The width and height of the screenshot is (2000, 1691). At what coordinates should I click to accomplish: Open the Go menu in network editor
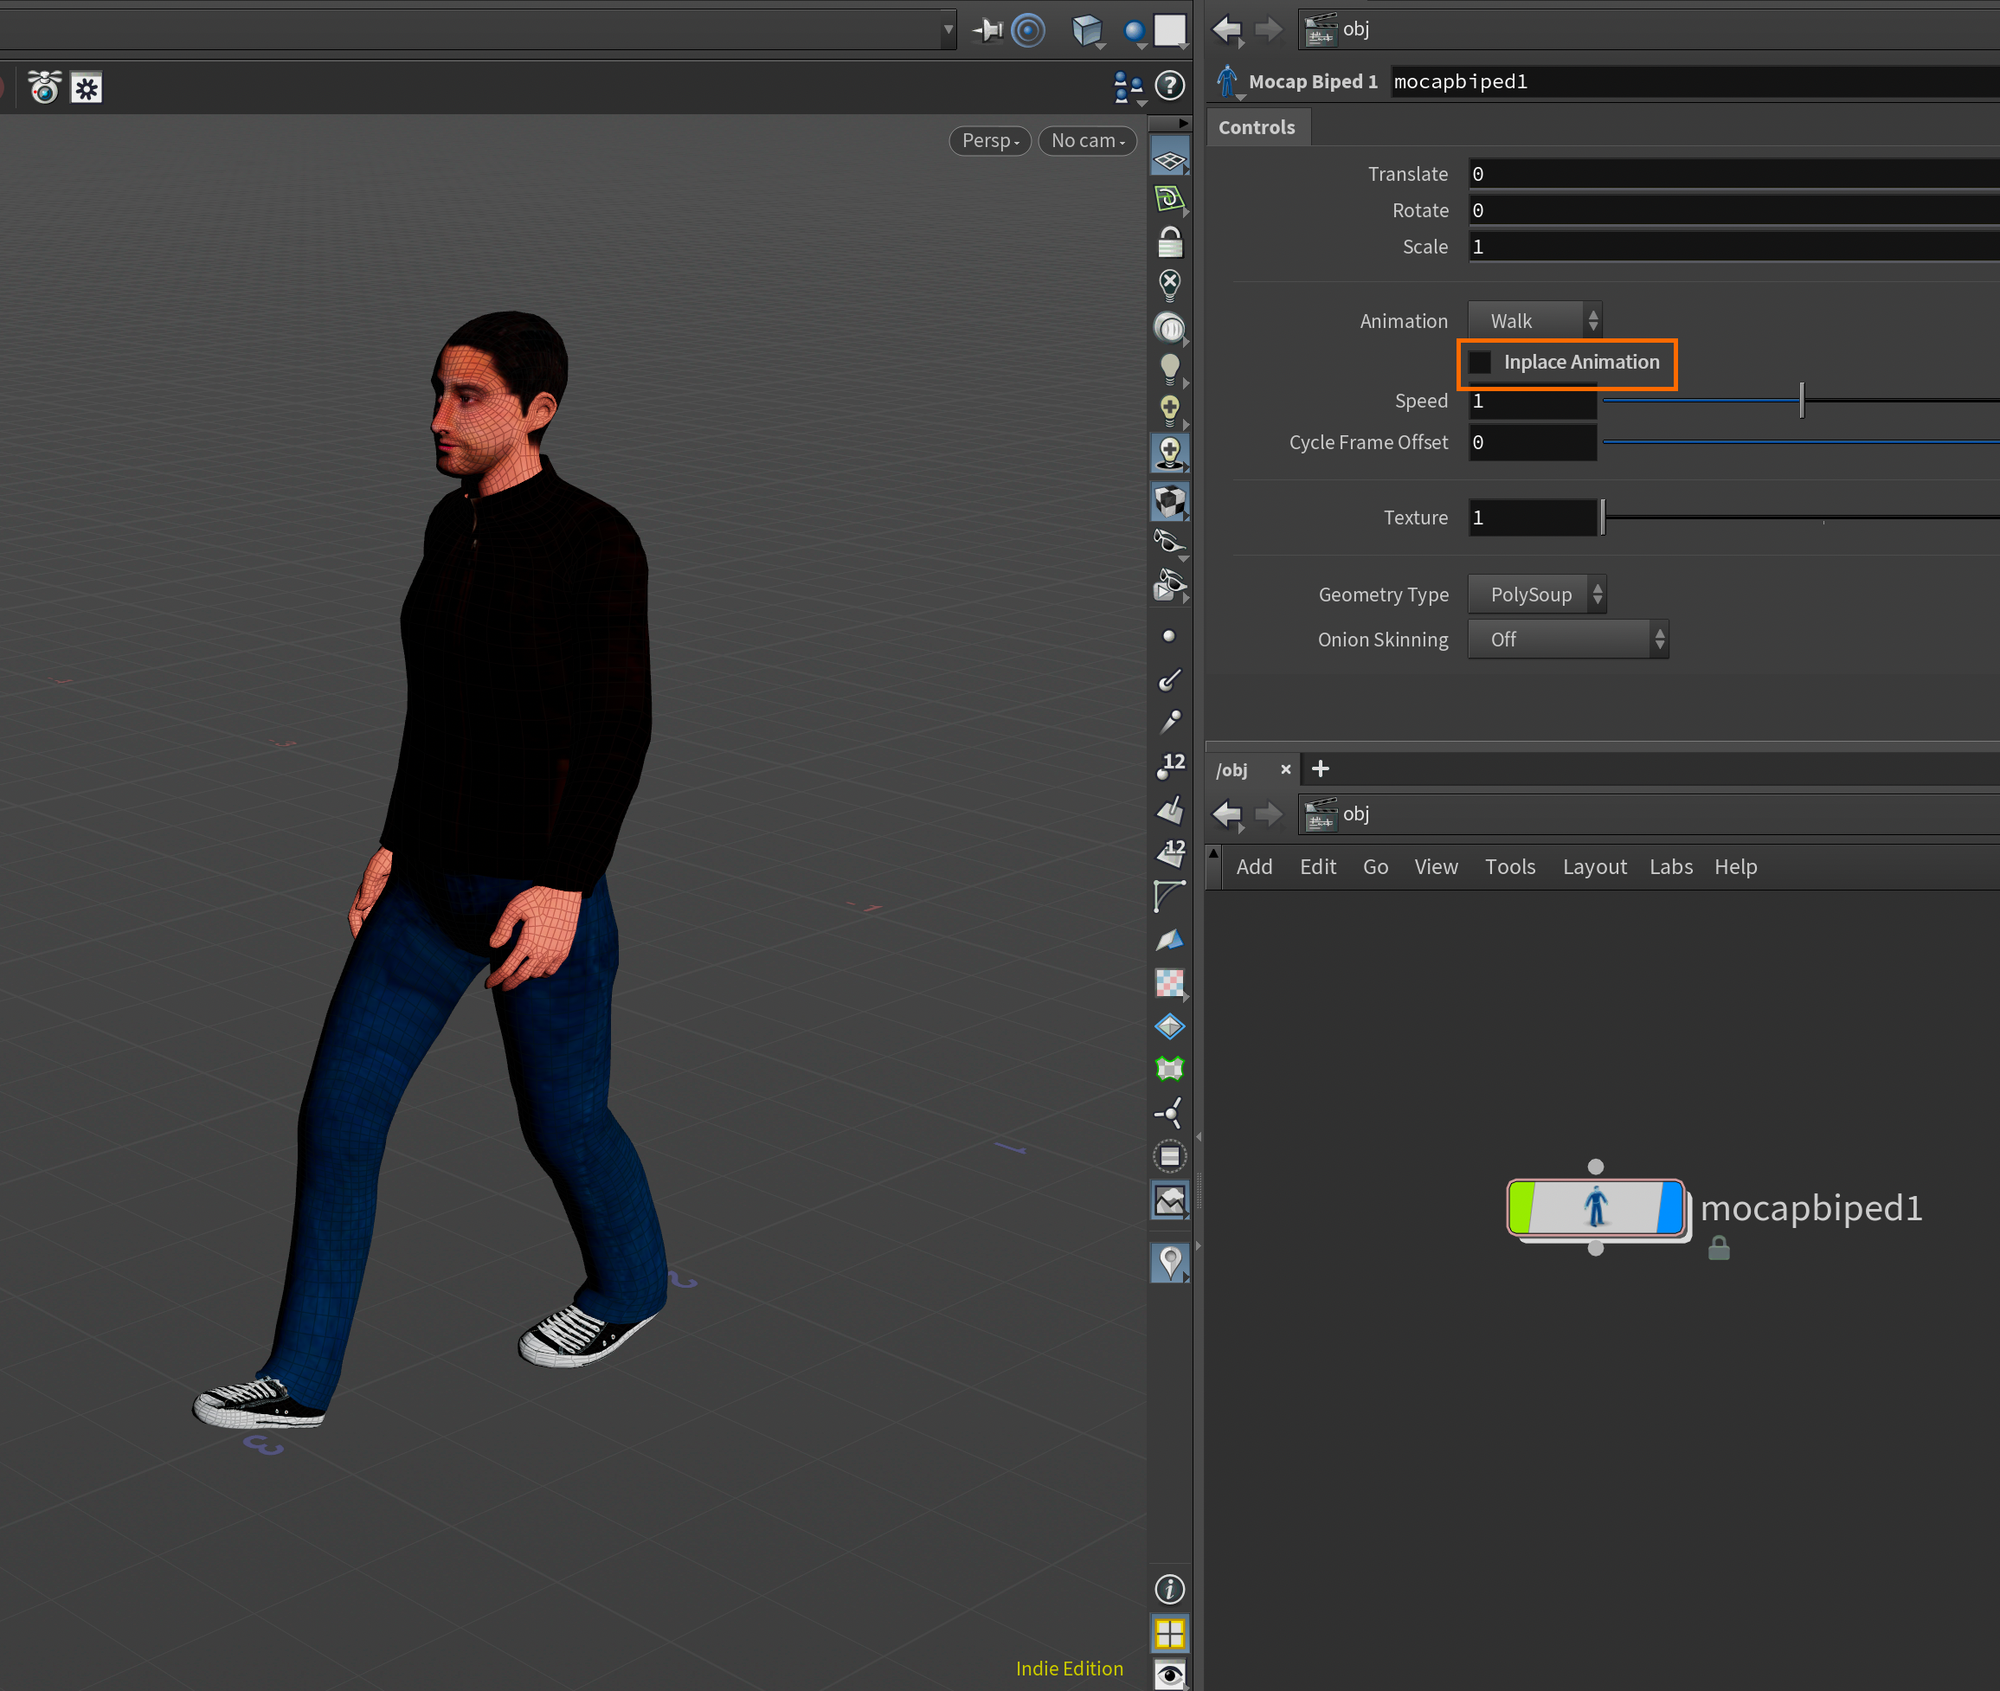tap(1375, 867)
